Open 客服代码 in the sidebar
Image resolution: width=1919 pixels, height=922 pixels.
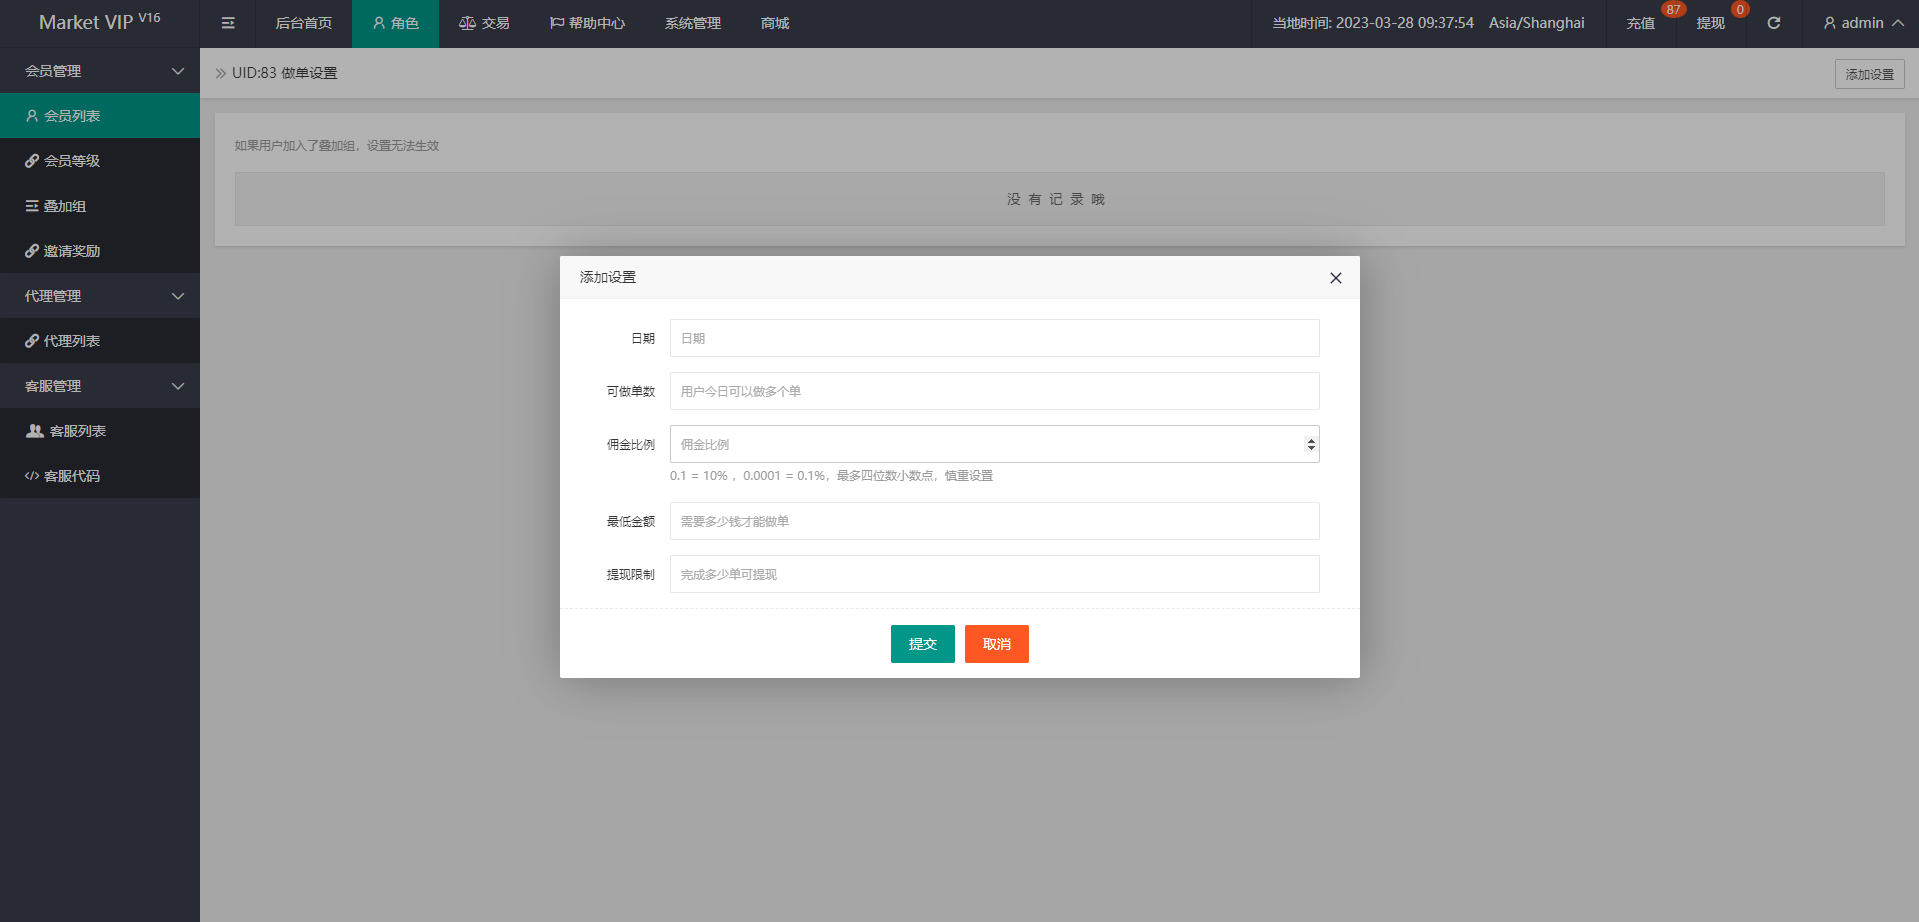pyautogui.click(x=72, y=476)
